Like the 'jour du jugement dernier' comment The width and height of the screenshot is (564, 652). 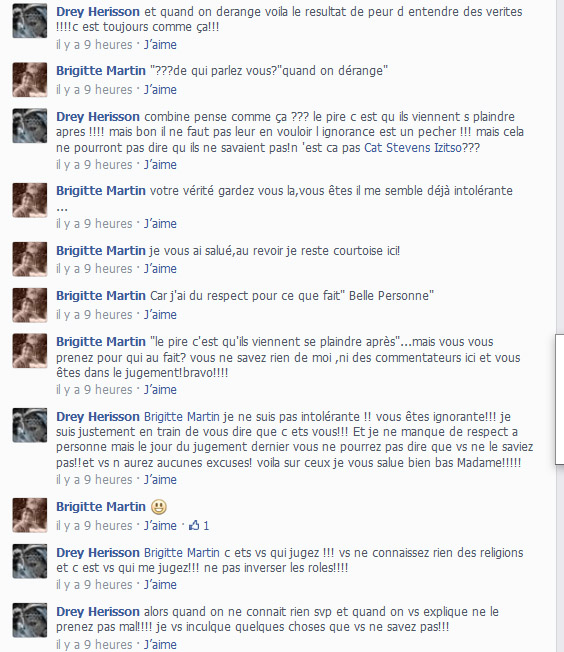point(160,479)
